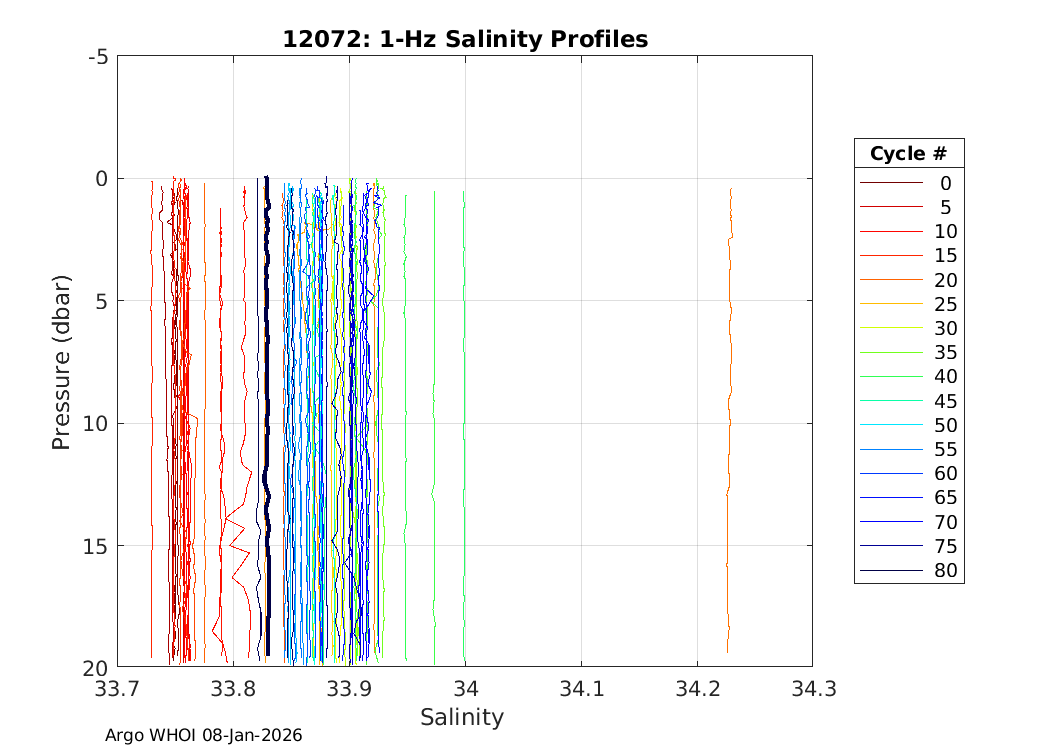Click x-axis tick label '34.1'
The width and height of the screenshot is (1050, 750).
tap(581, 689)
